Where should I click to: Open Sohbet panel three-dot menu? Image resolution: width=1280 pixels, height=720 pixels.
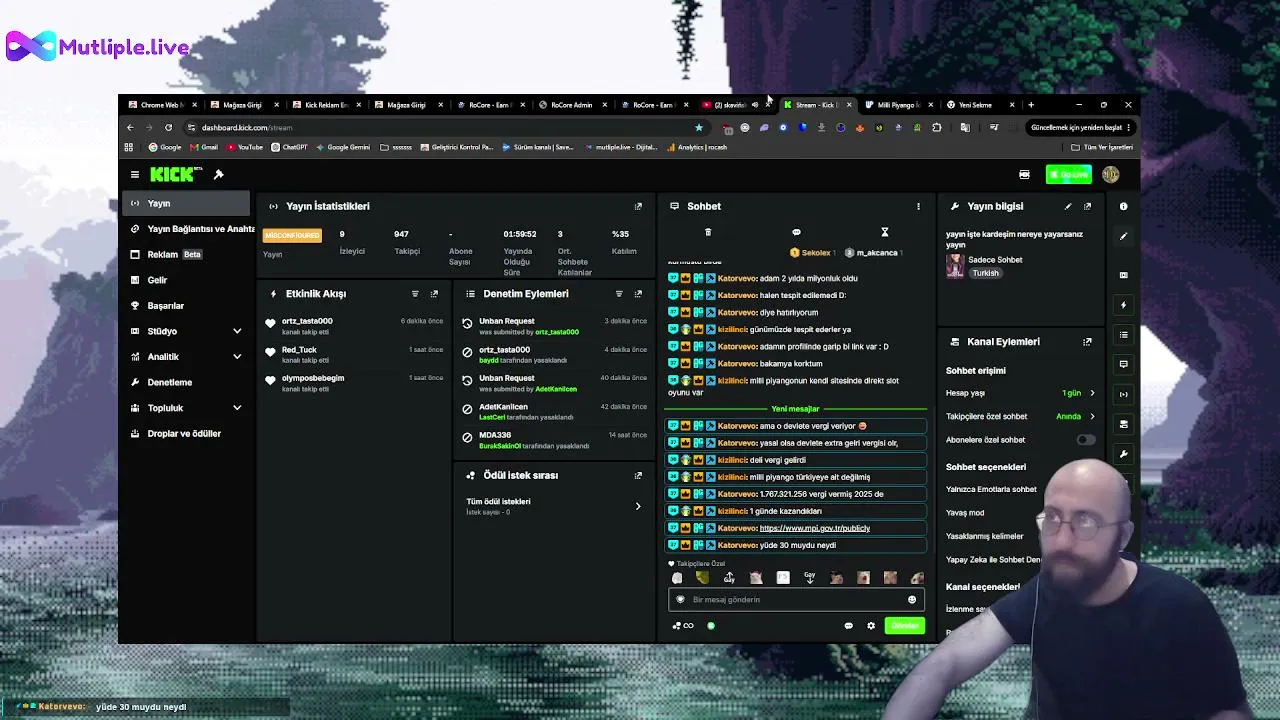coord(918,206)
